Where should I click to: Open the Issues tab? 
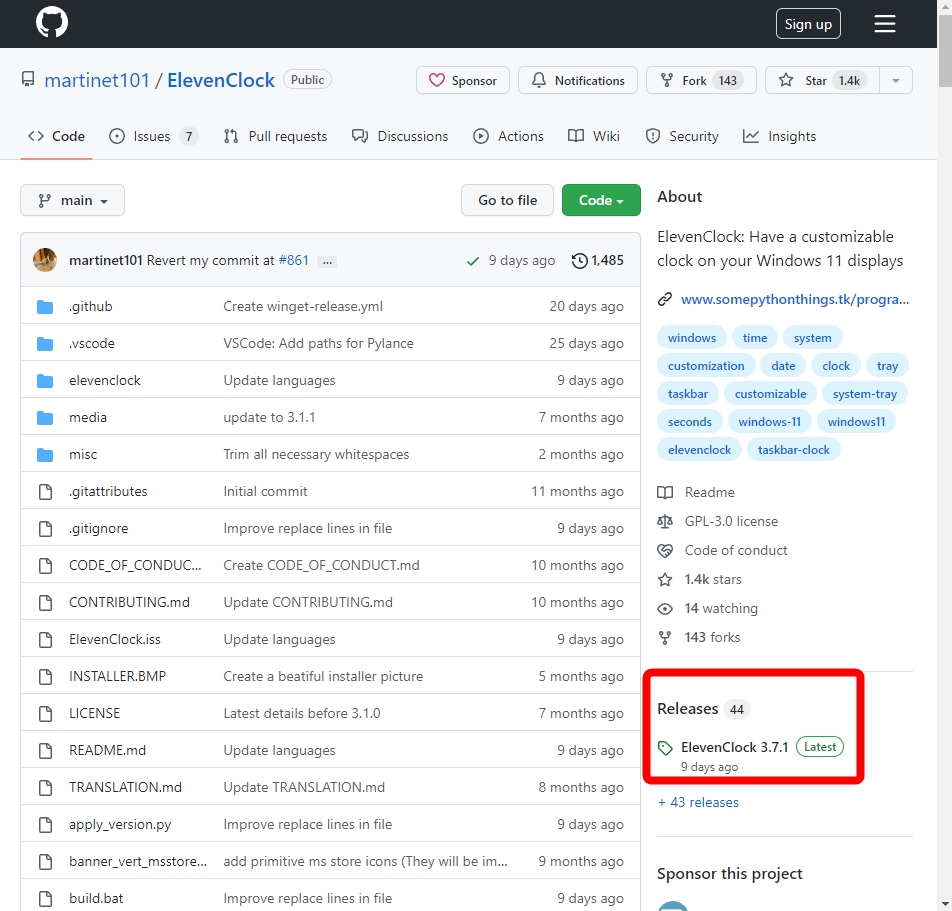[x=153, y=136]
